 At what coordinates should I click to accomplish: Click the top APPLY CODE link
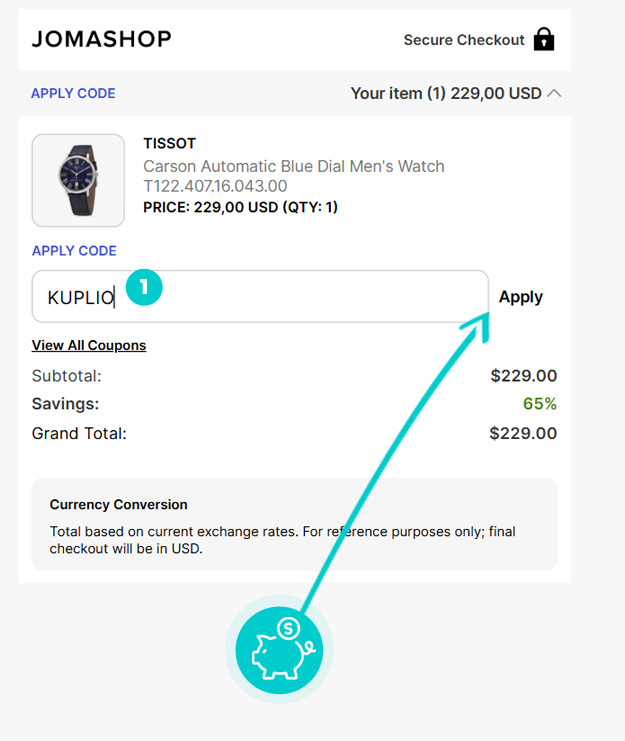click(x=73, y=93)
